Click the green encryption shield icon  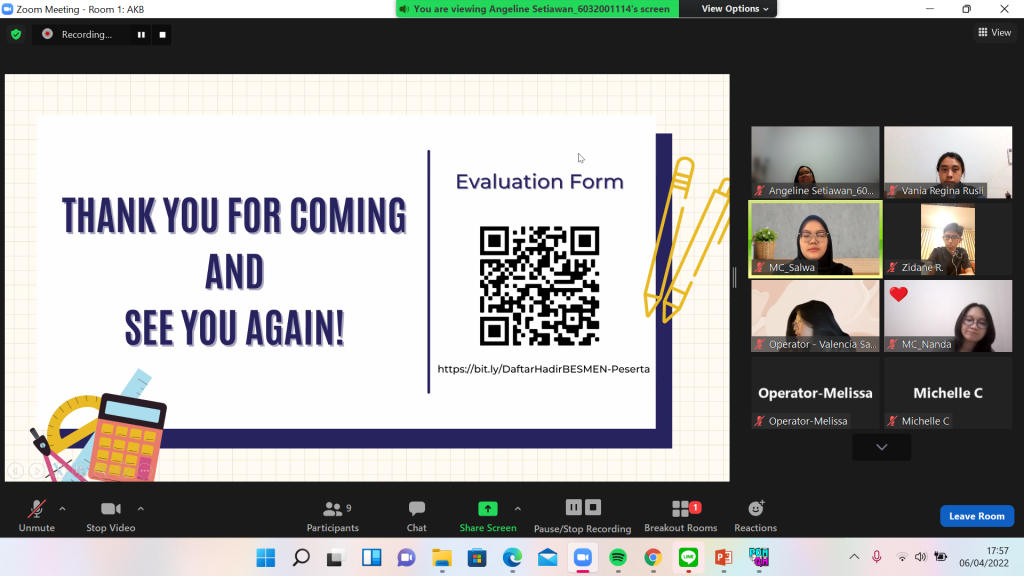click(x=16, y=34)
